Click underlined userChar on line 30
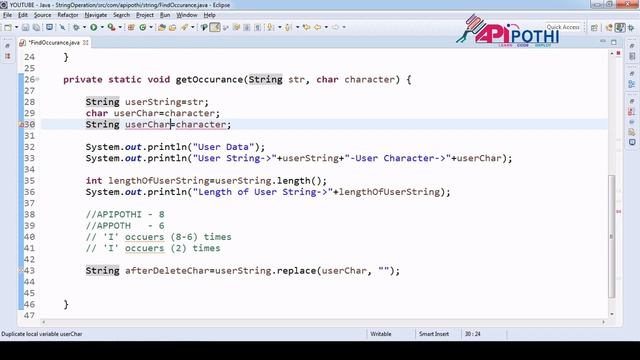 pyautogui.click(x=147, y=124)
